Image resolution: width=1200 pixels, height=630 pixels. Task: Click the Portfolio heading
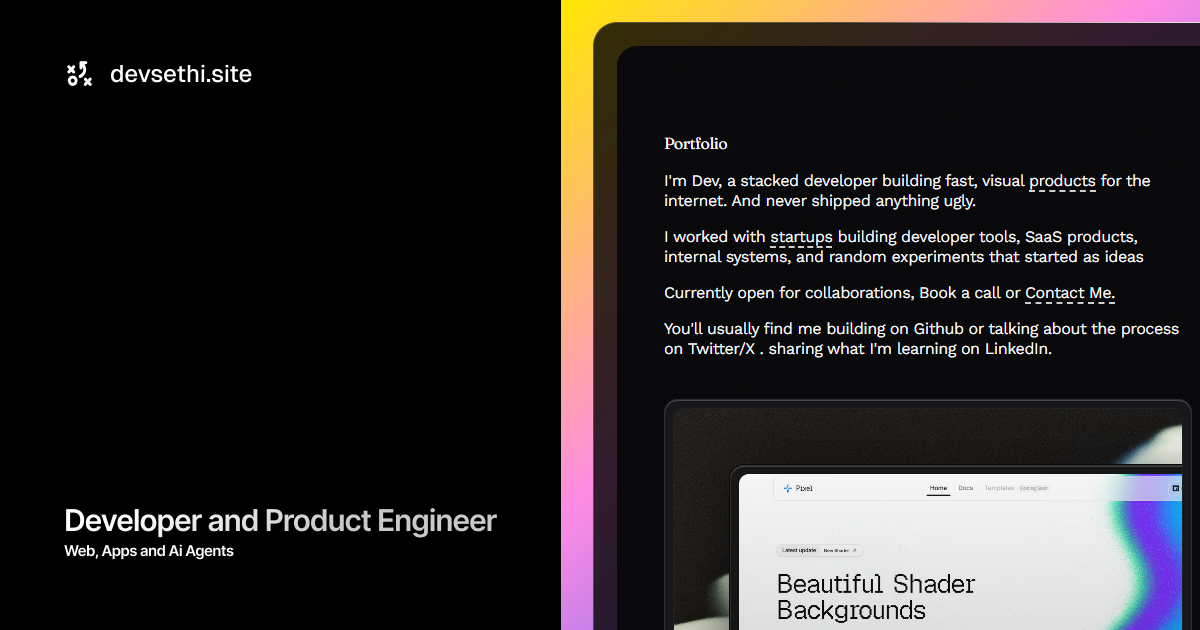point(696,144)
